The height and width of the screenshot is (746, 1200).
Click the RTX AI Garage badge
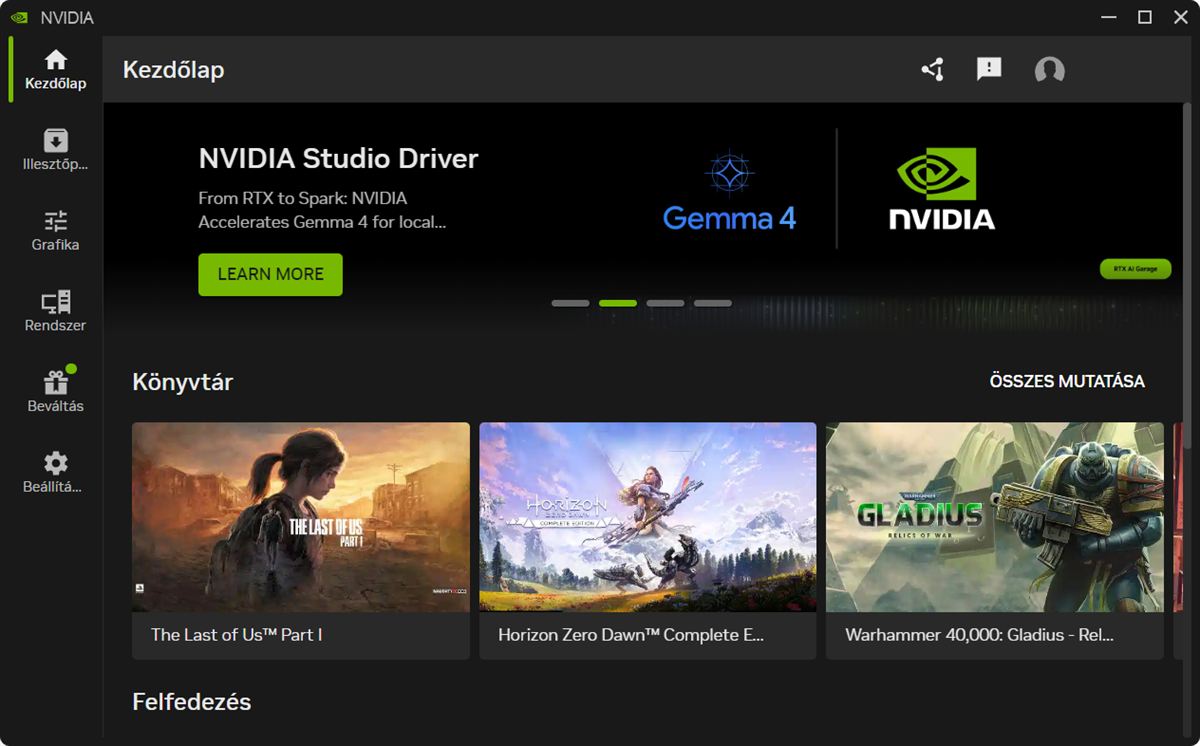pos(1135,269)
